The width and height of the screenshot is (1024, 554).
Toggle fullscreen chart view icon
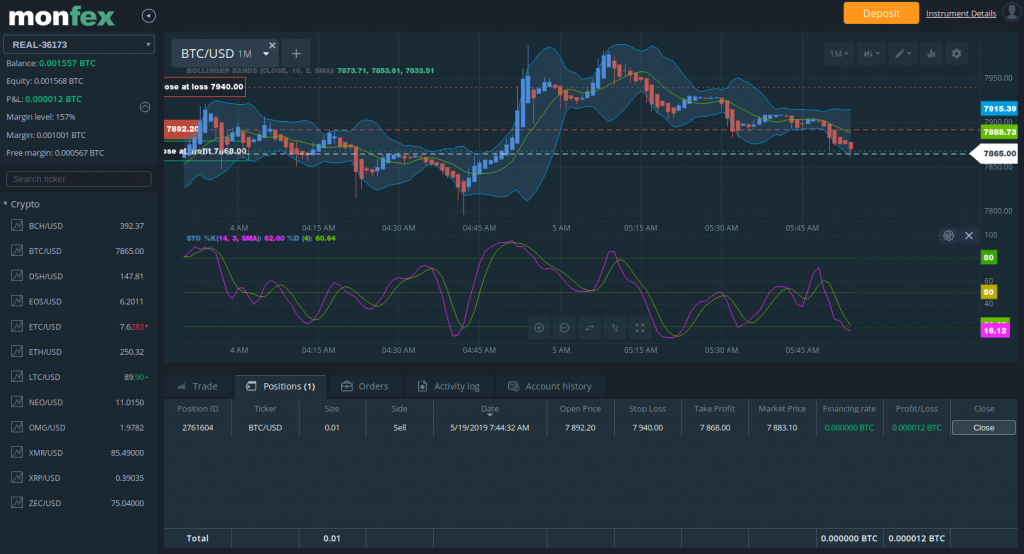[x=640, y=328]
